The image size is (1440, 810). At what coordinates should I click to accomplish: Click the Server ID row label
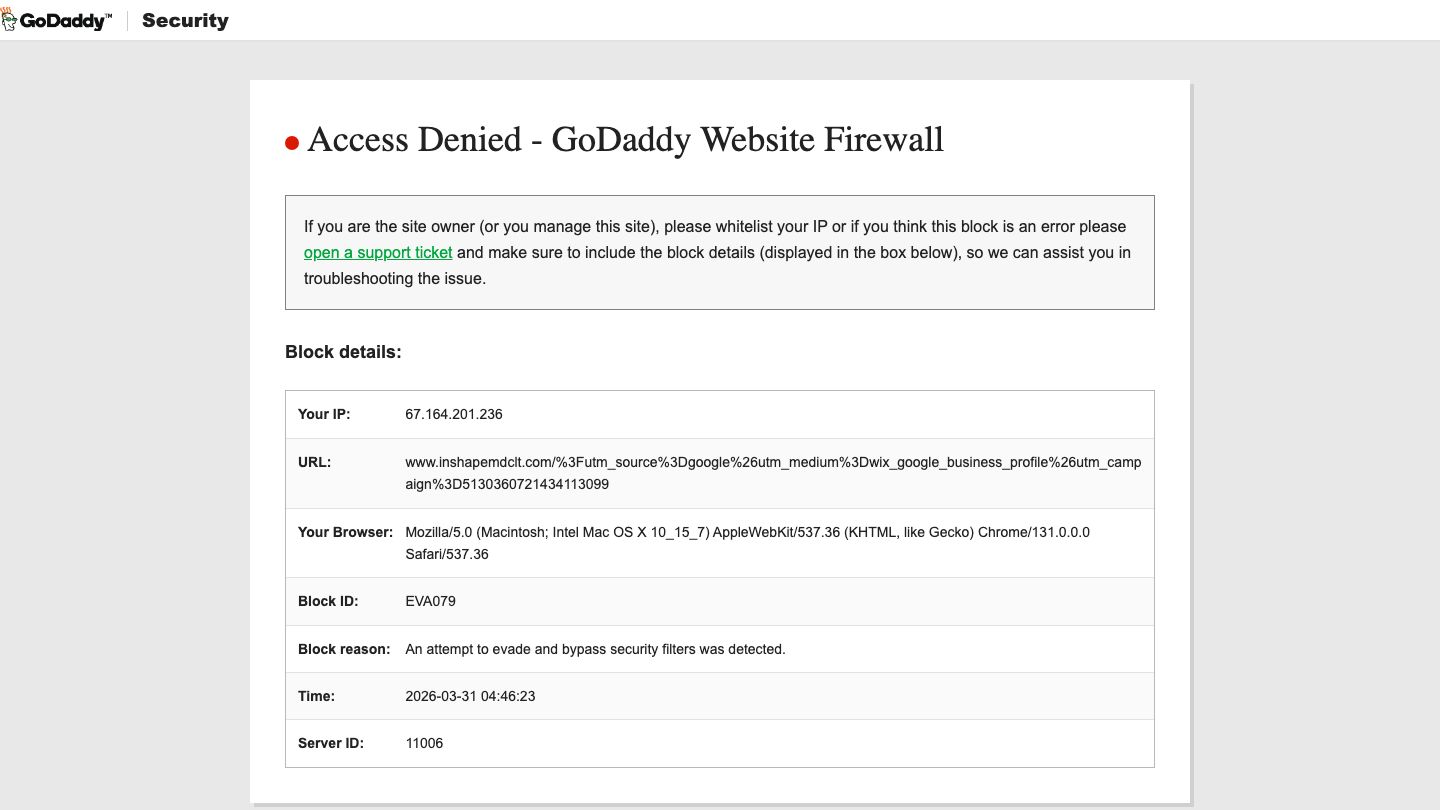point(331,743)
